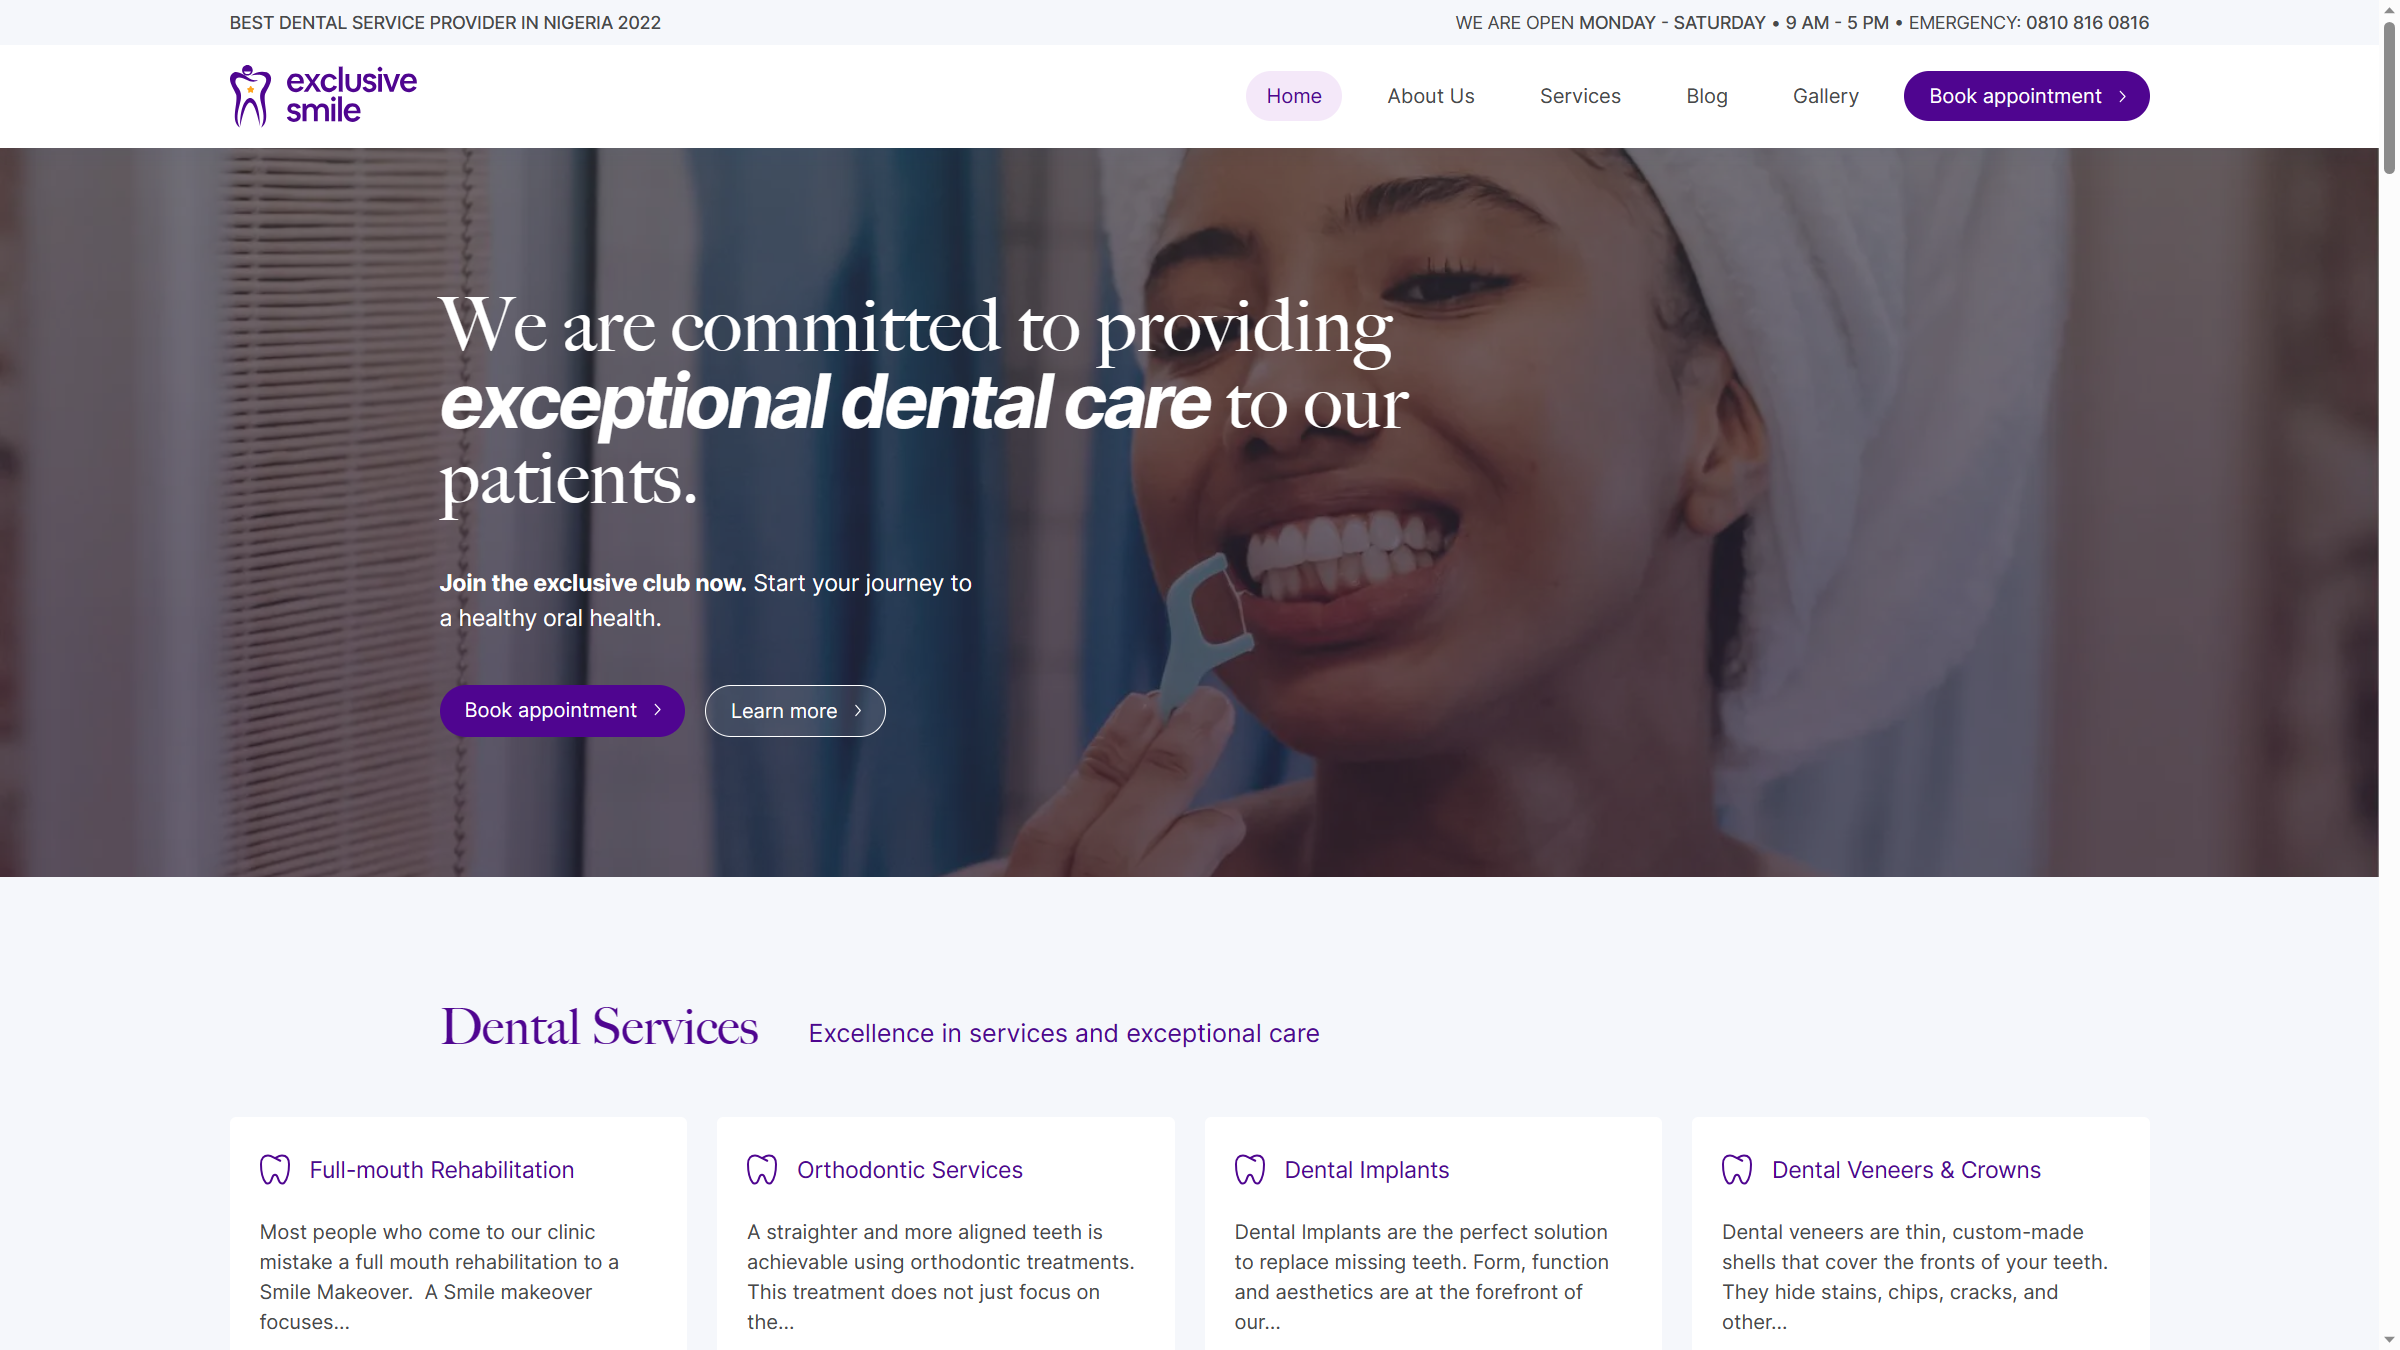Click the hero Book appointment button
Image resolution: width=2400 pixels, height=1350 pixels.
click(x=562, y=710)
